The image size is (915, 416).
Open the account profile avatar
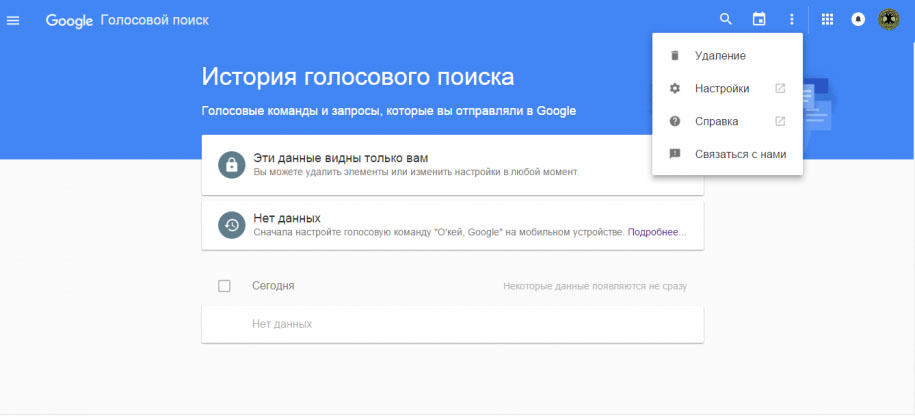click(x=889, y=19)
